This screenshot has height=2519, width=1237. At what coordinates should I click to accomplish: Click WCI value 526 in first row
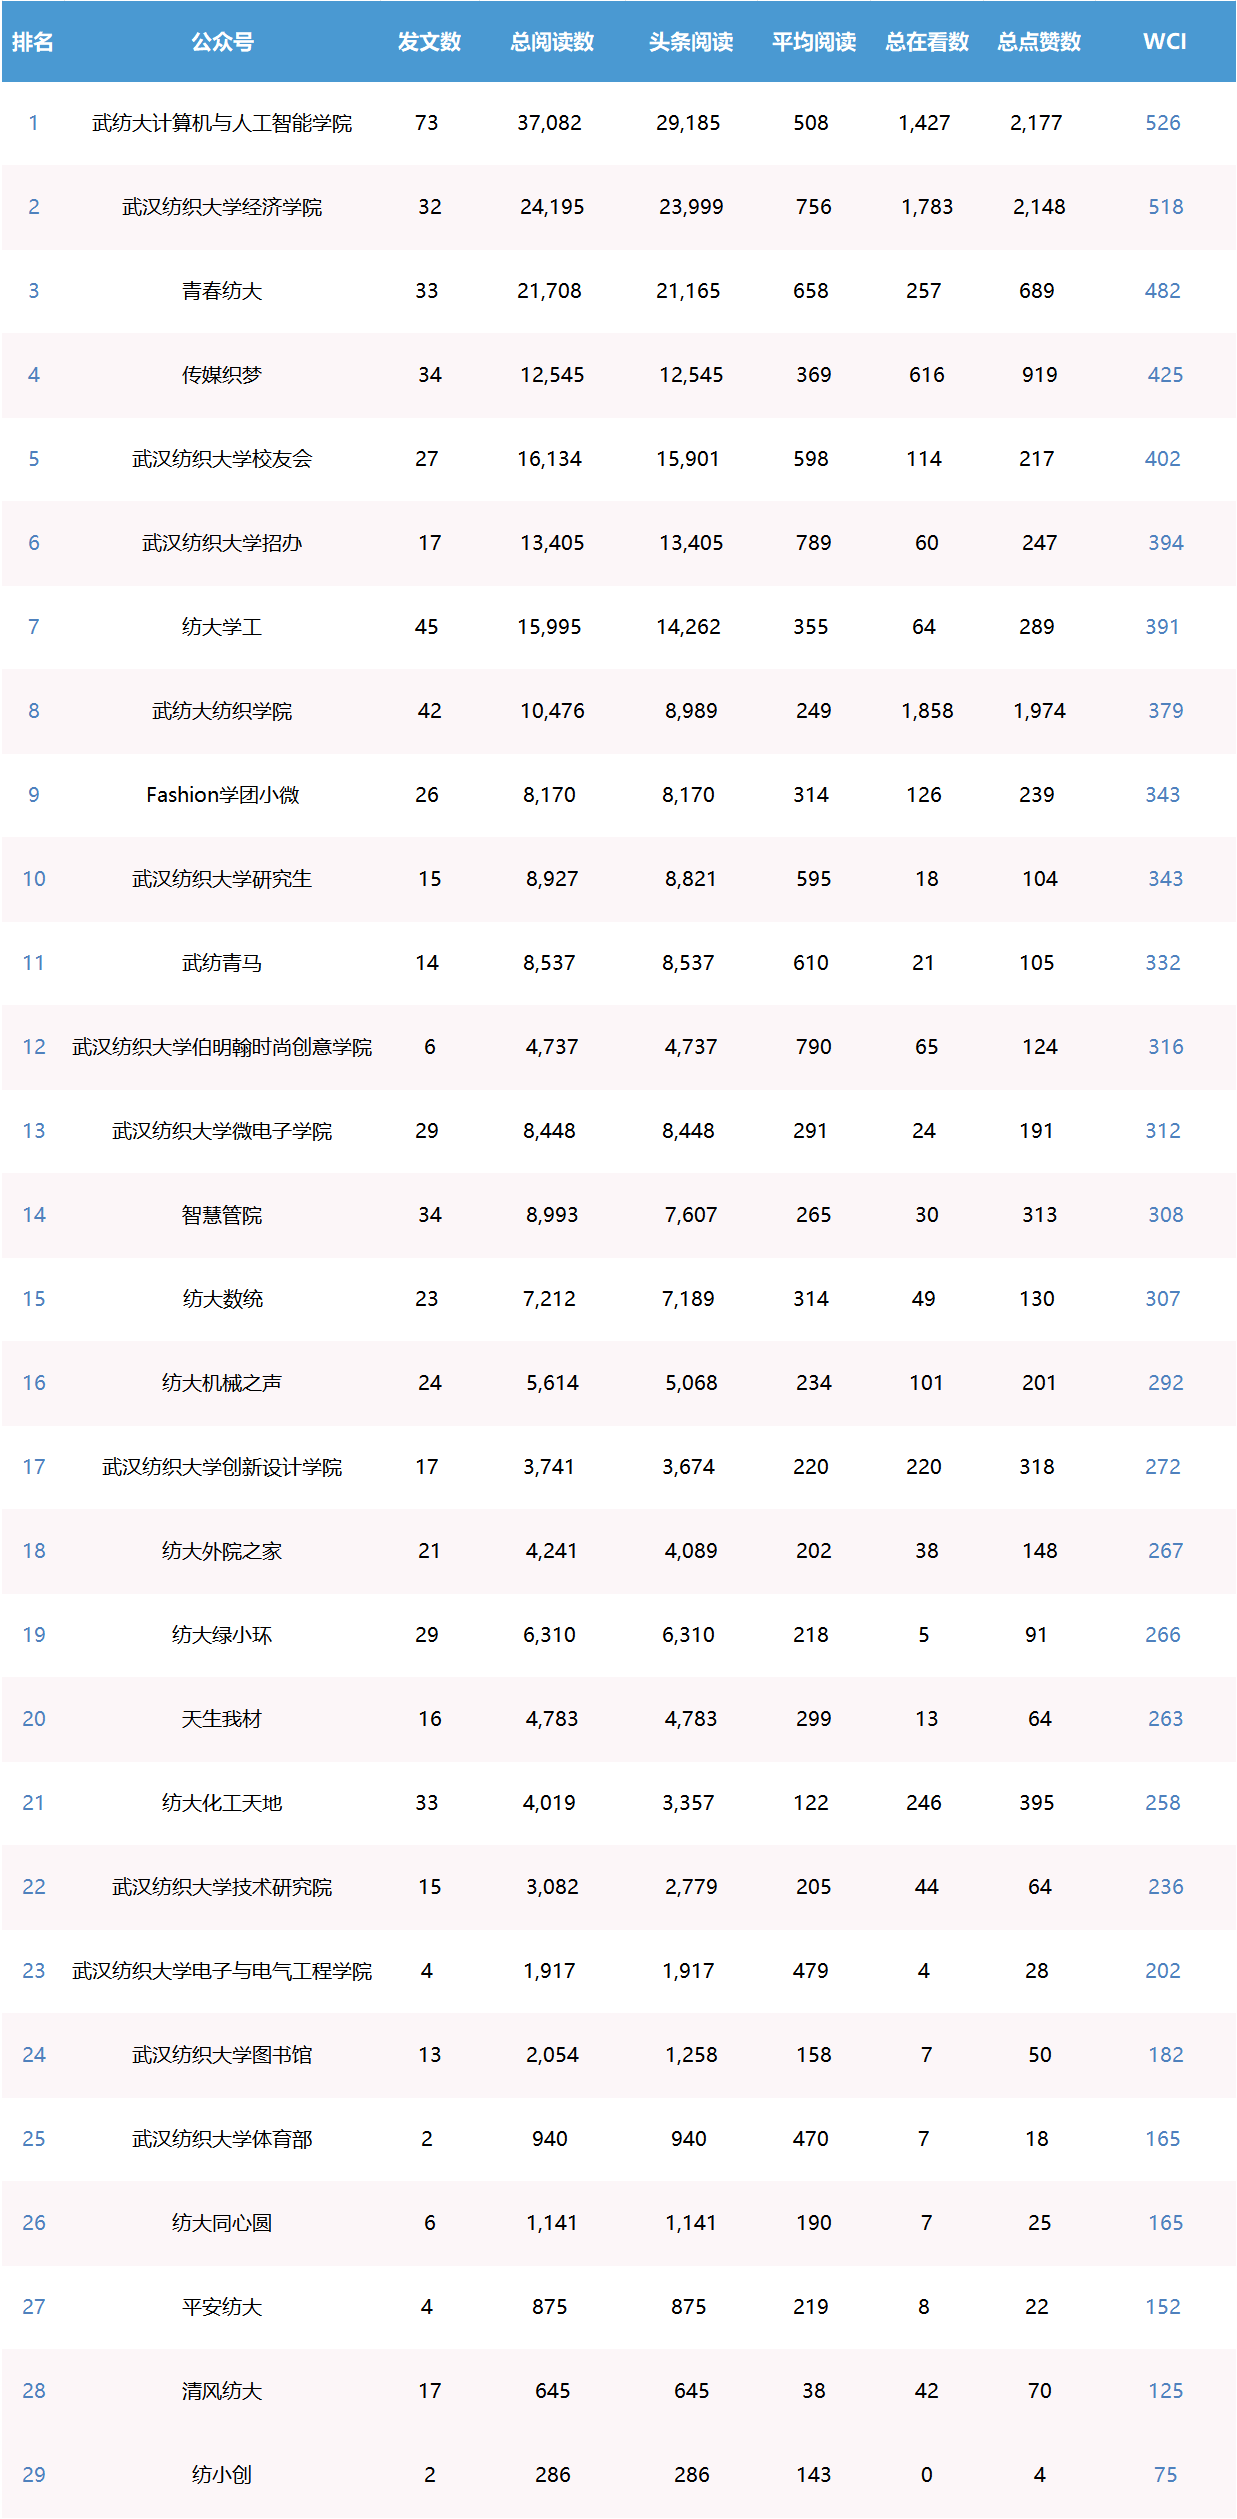[1162, 123]
